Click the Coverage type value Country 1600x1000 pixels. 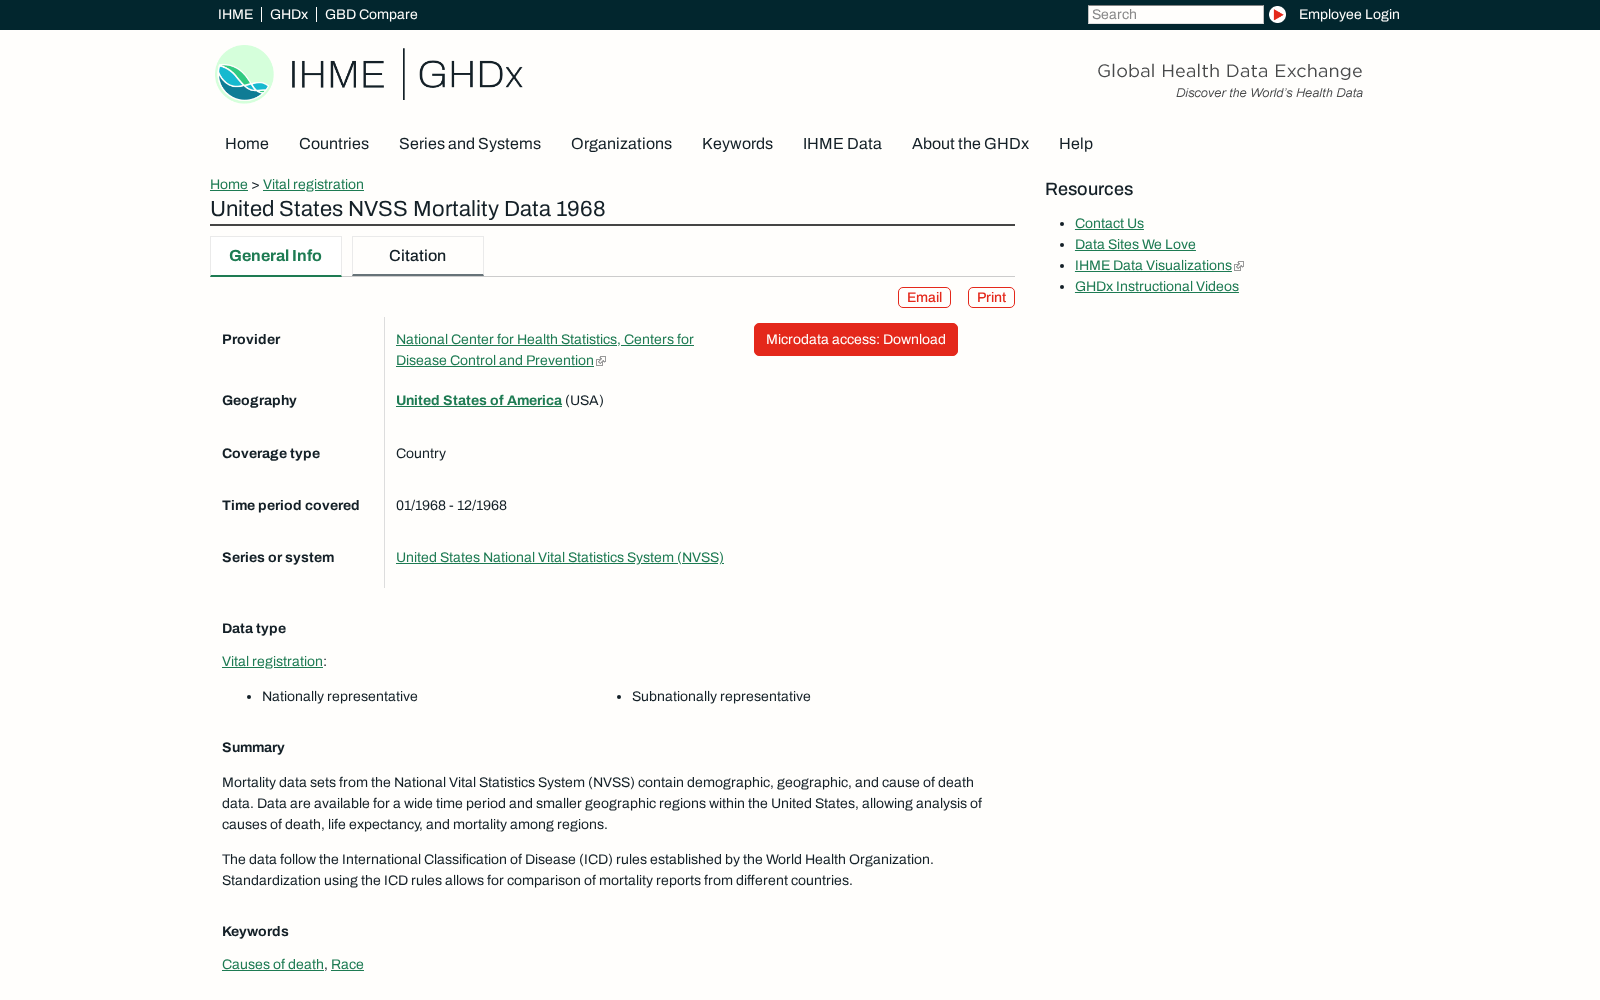421,453
